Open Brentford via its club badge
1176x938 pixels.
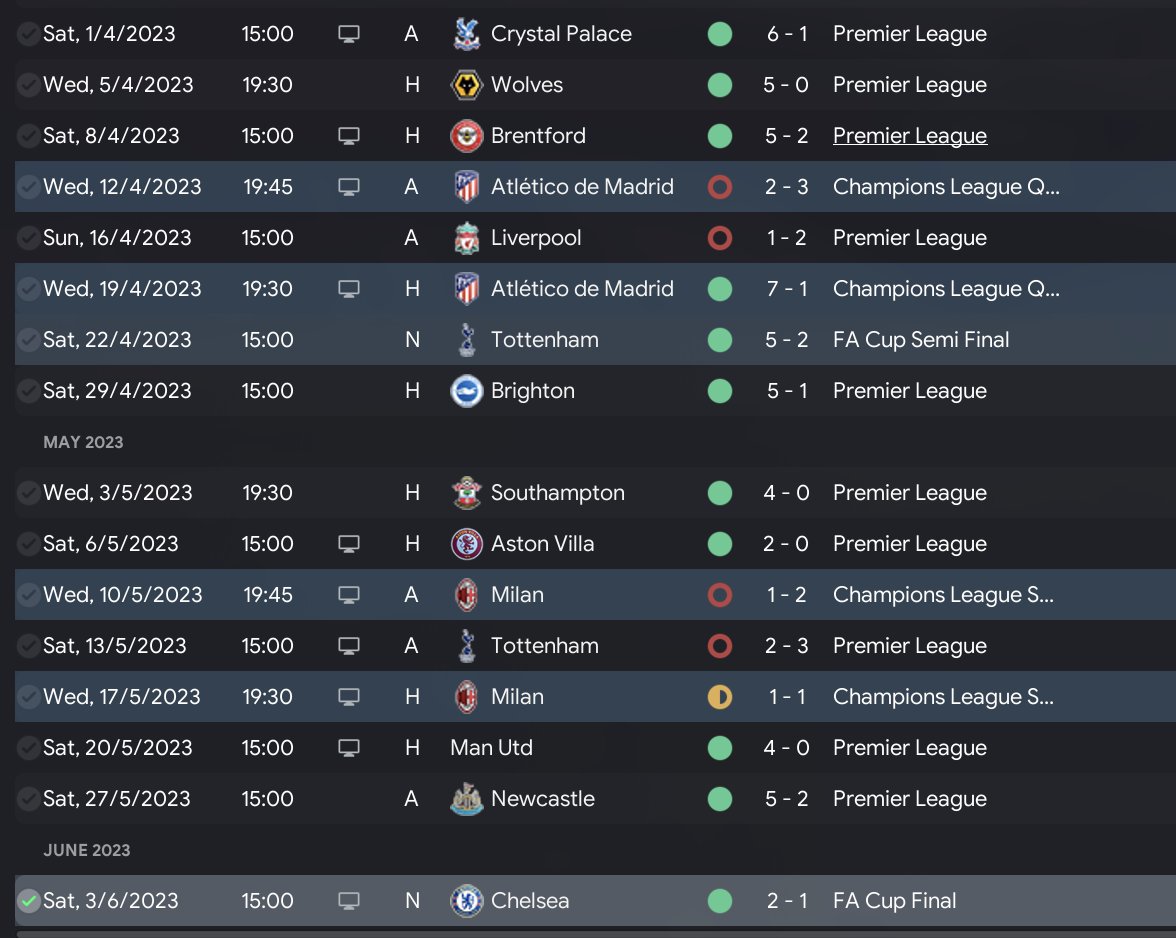click(x=467, y=136)
